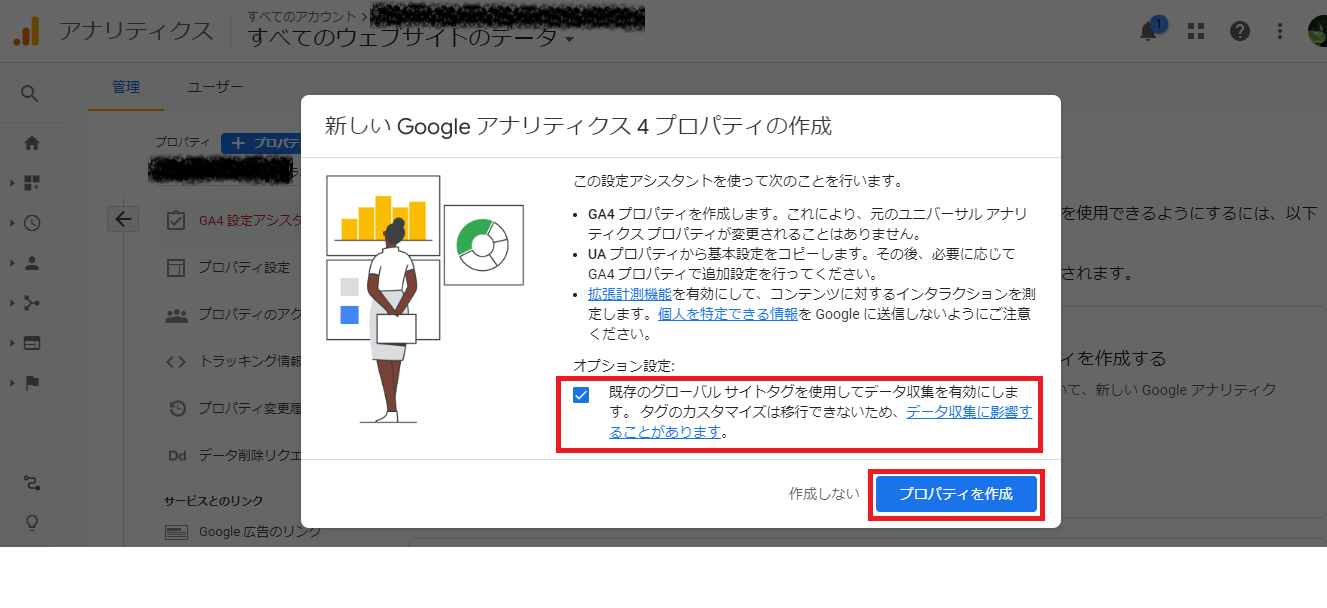Open the 個人を特定できる情報 link
This screenshot has width=1327, height=608.
(x=728, y=314)
